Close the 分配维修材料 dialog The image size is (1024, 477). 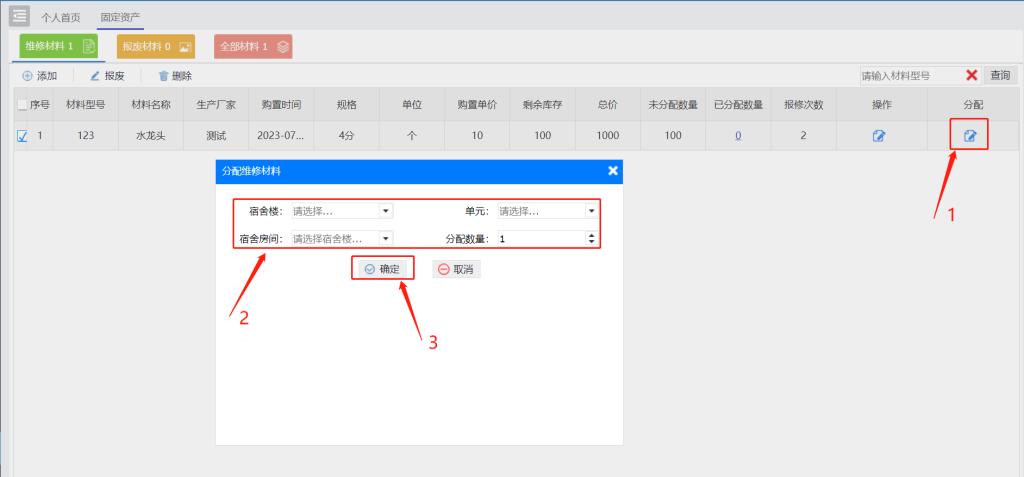click(613, 171)
